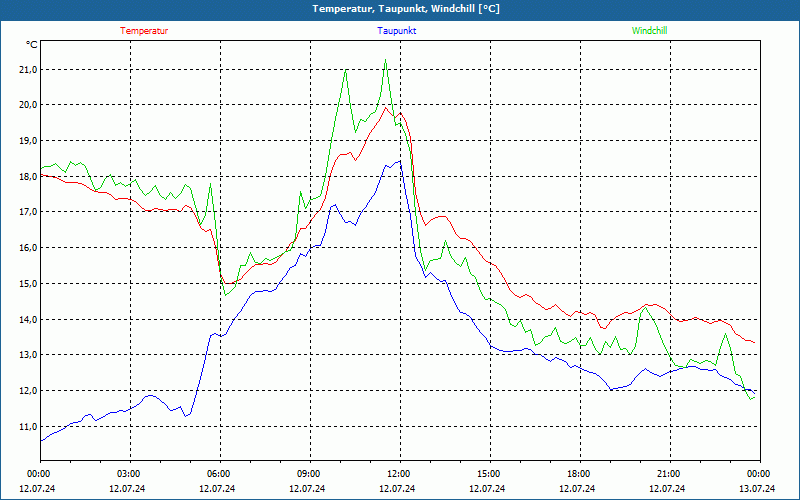
Task: Click the 09:00 time axis label
Action: (310, 474)
